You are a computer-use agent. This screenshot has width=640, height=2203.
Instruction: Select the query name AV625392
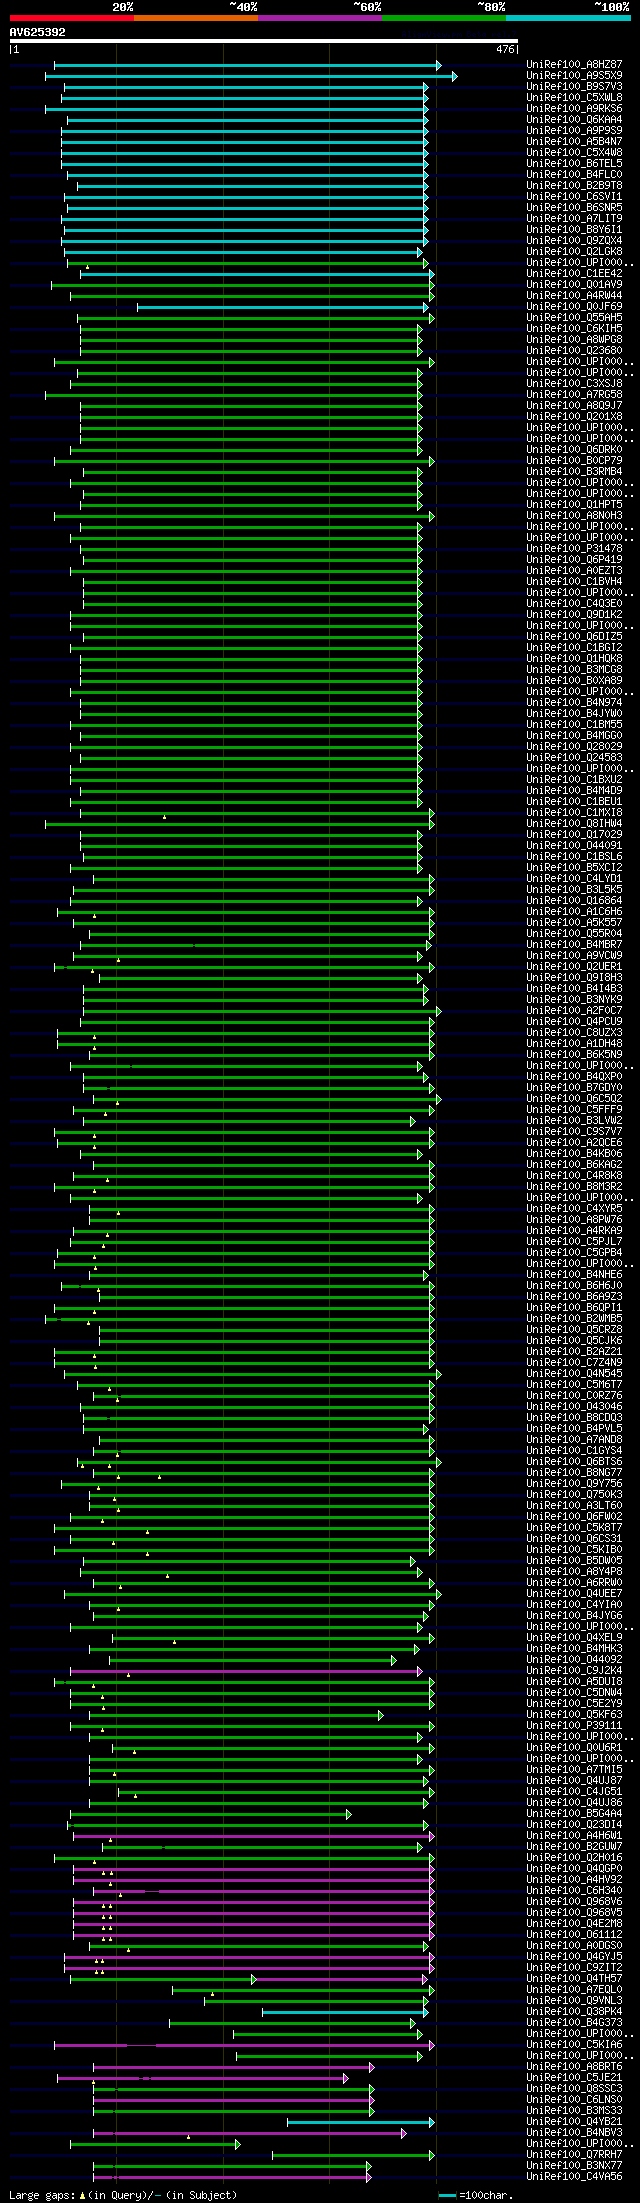tap(38, 32)
